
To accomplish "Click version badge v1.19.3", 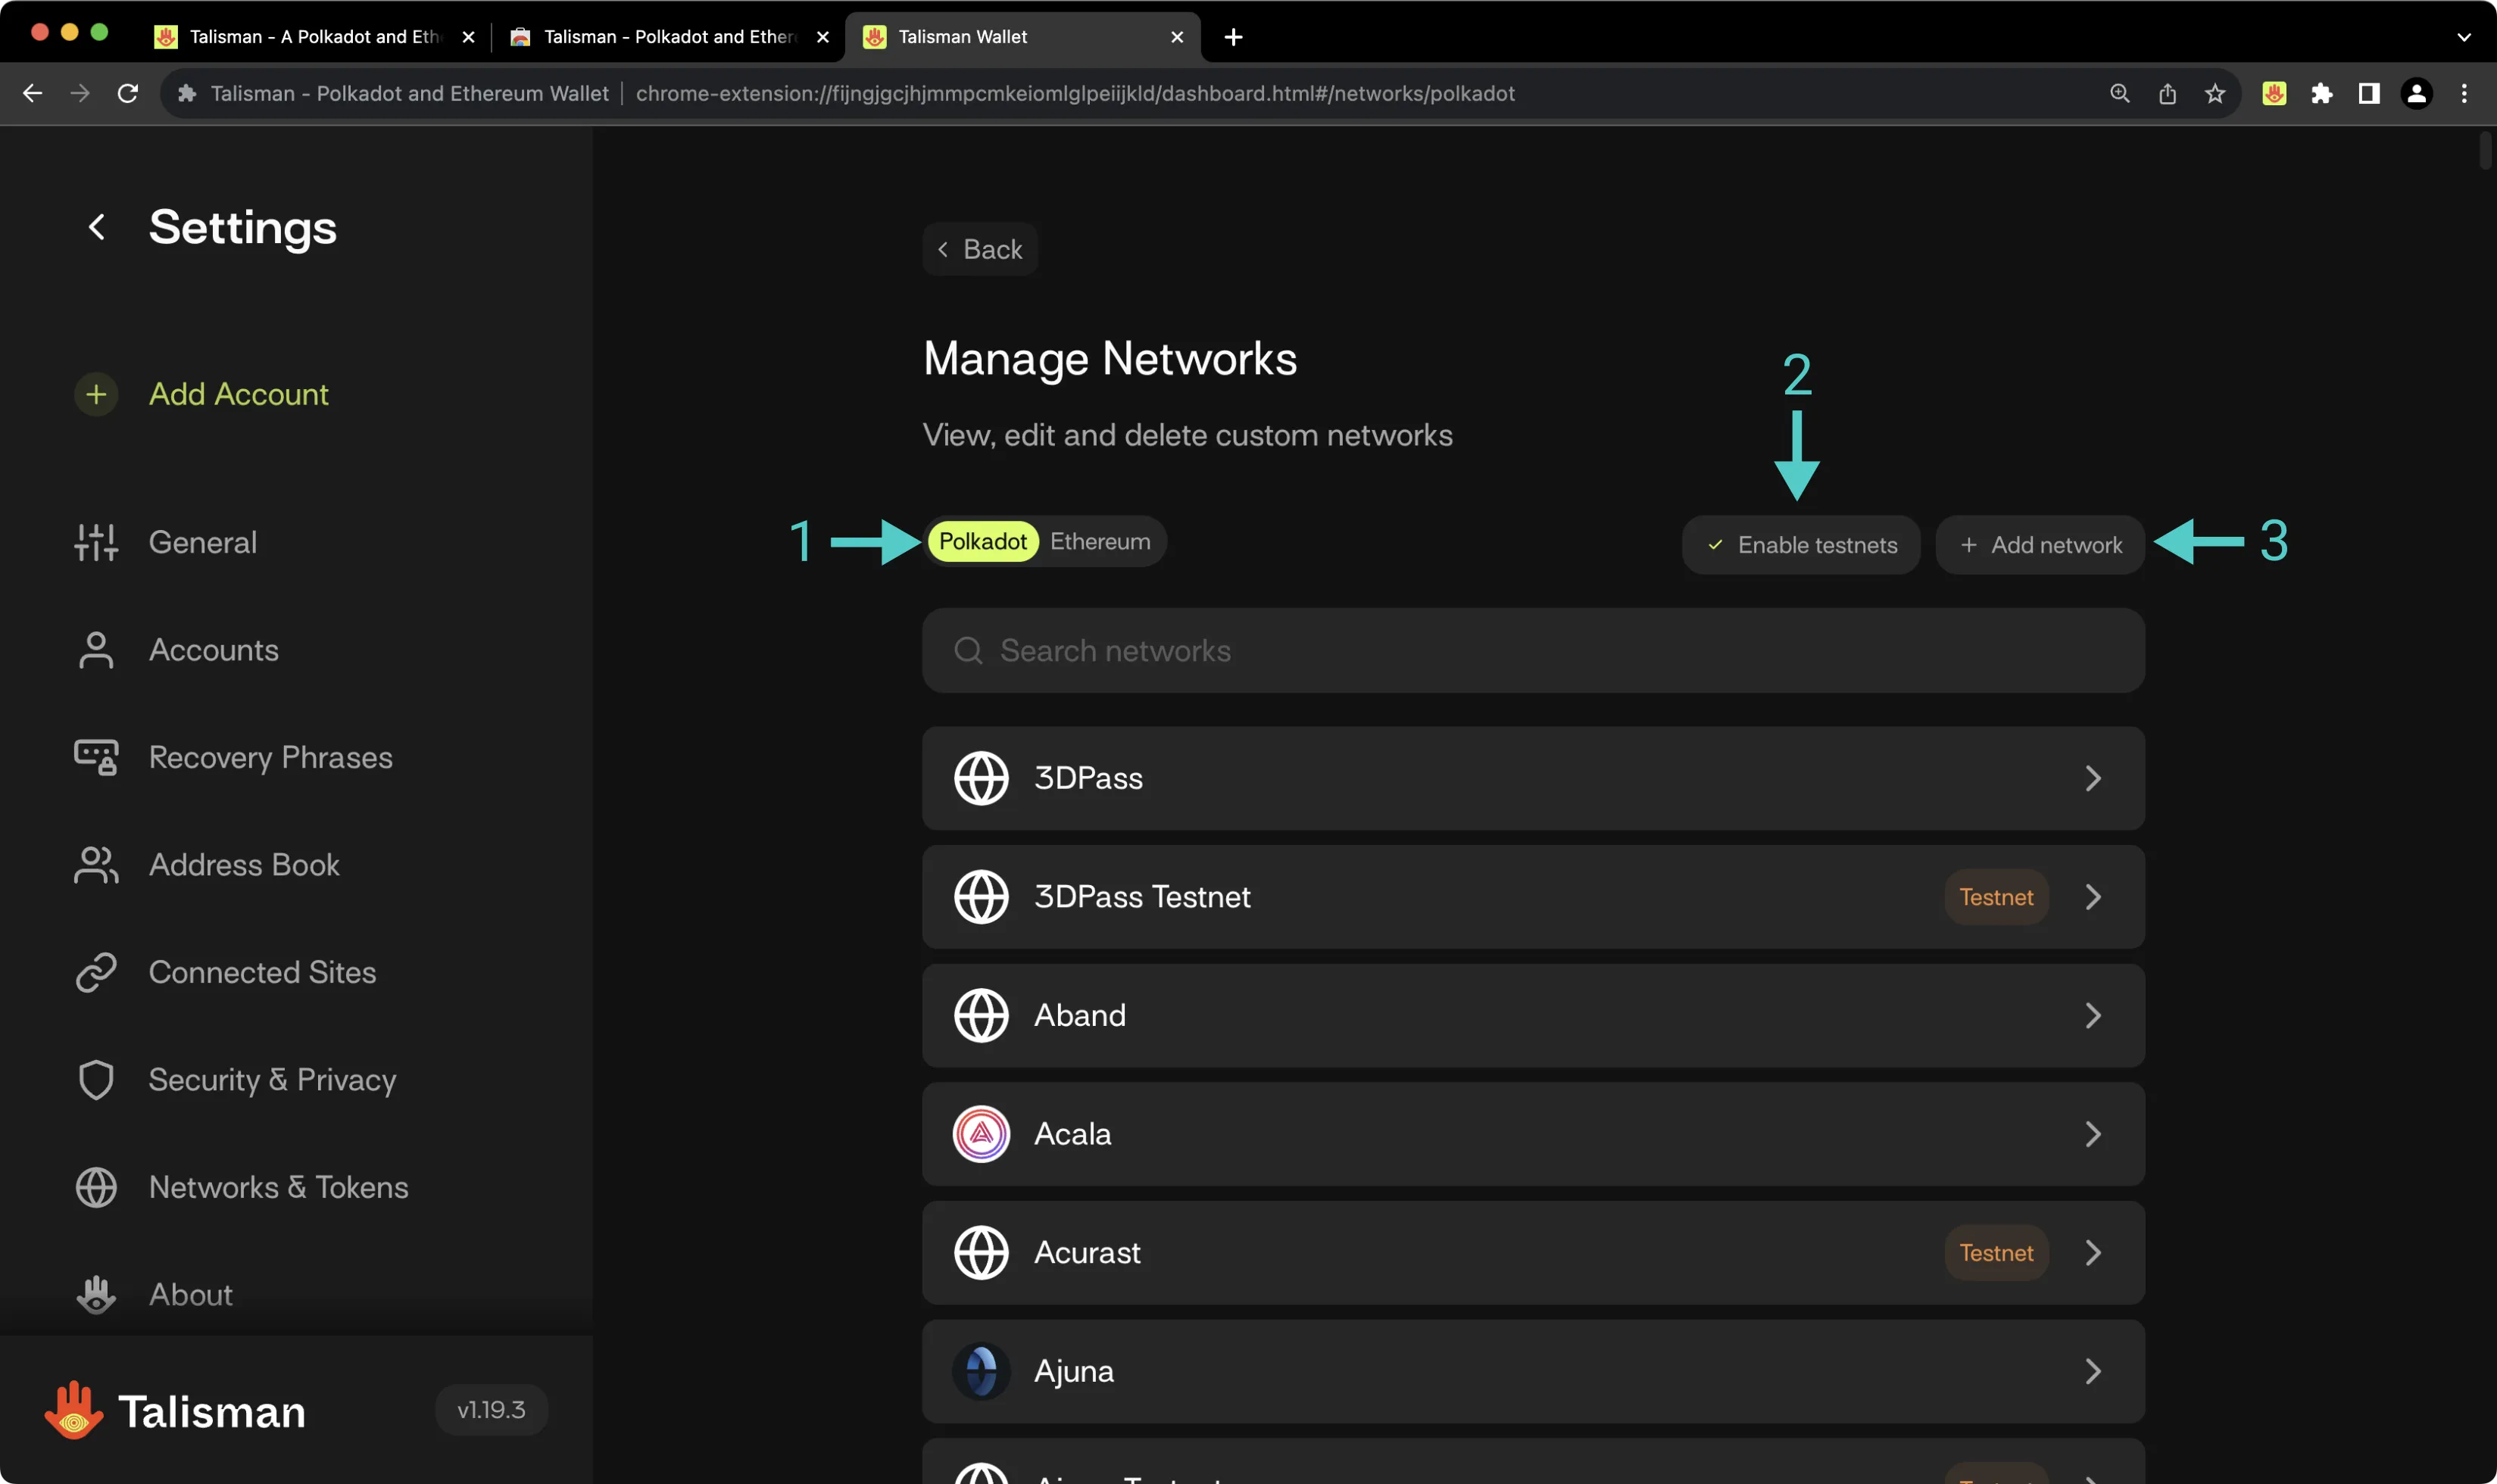I will pyautogui.click(x=491, y=1410).
